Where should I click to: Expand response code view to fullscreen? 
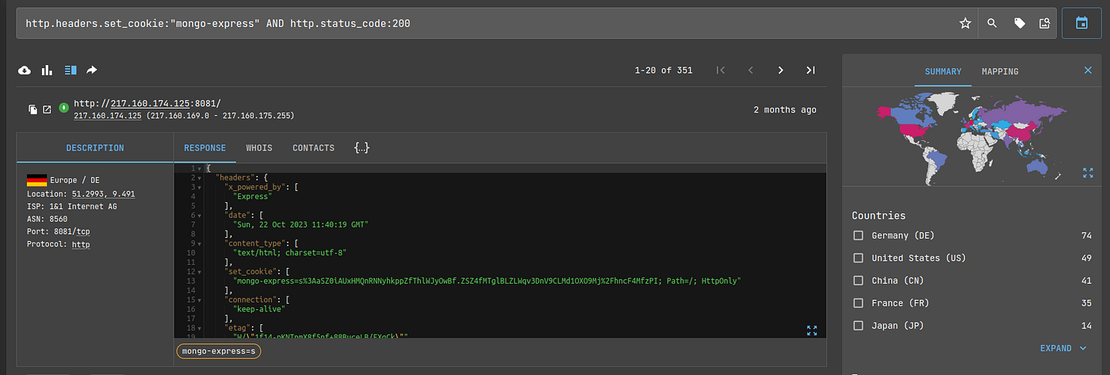point(812,330)
